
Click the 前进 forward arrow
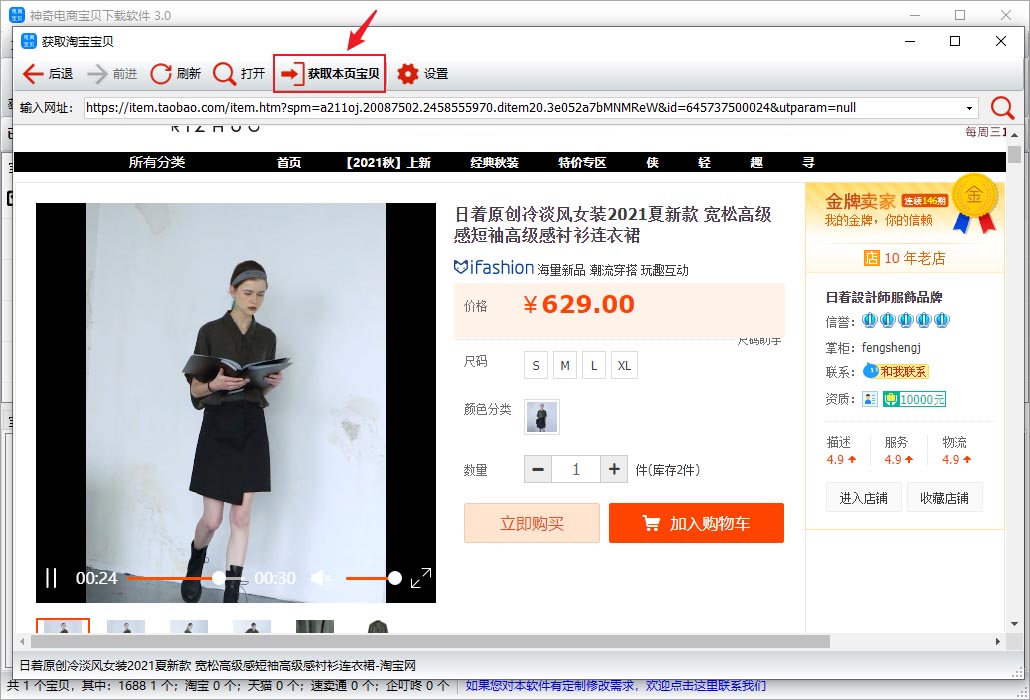tap(112, 74)
